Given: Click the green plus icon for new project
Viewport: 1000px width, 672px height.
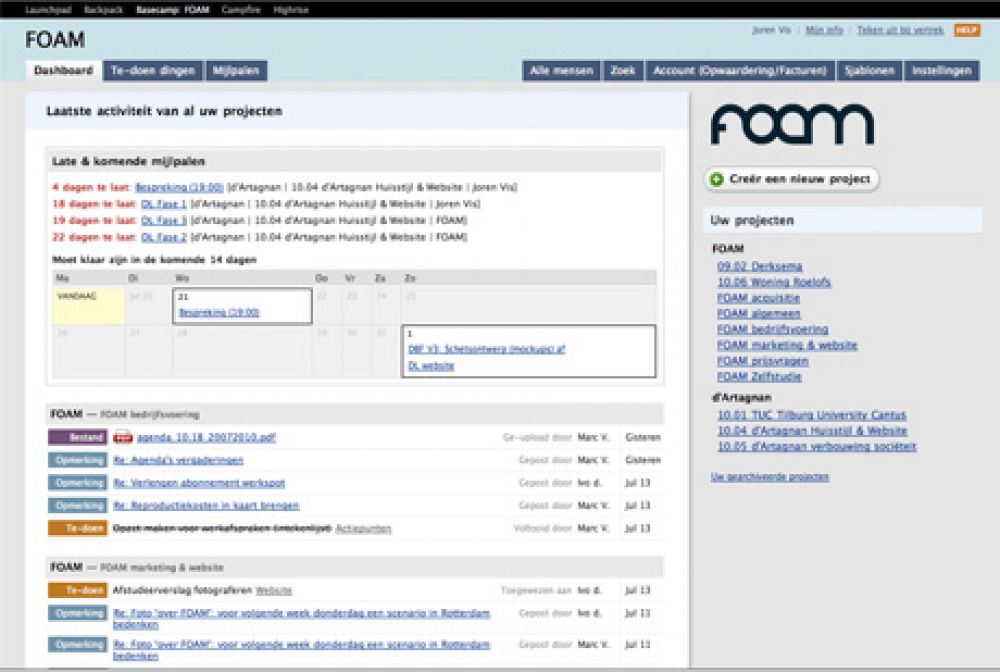Looking at the screenshot, I should click(x=717, y=179).
